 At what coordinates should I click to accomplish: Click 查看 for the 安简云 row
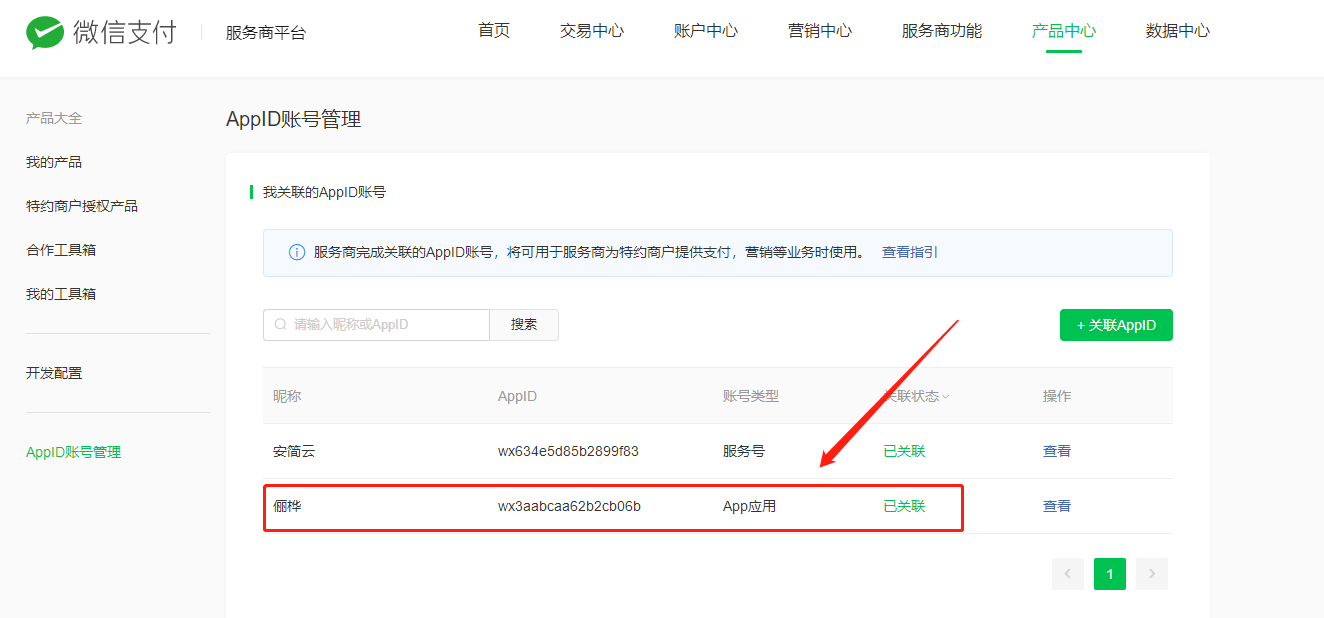point(1057,451)
